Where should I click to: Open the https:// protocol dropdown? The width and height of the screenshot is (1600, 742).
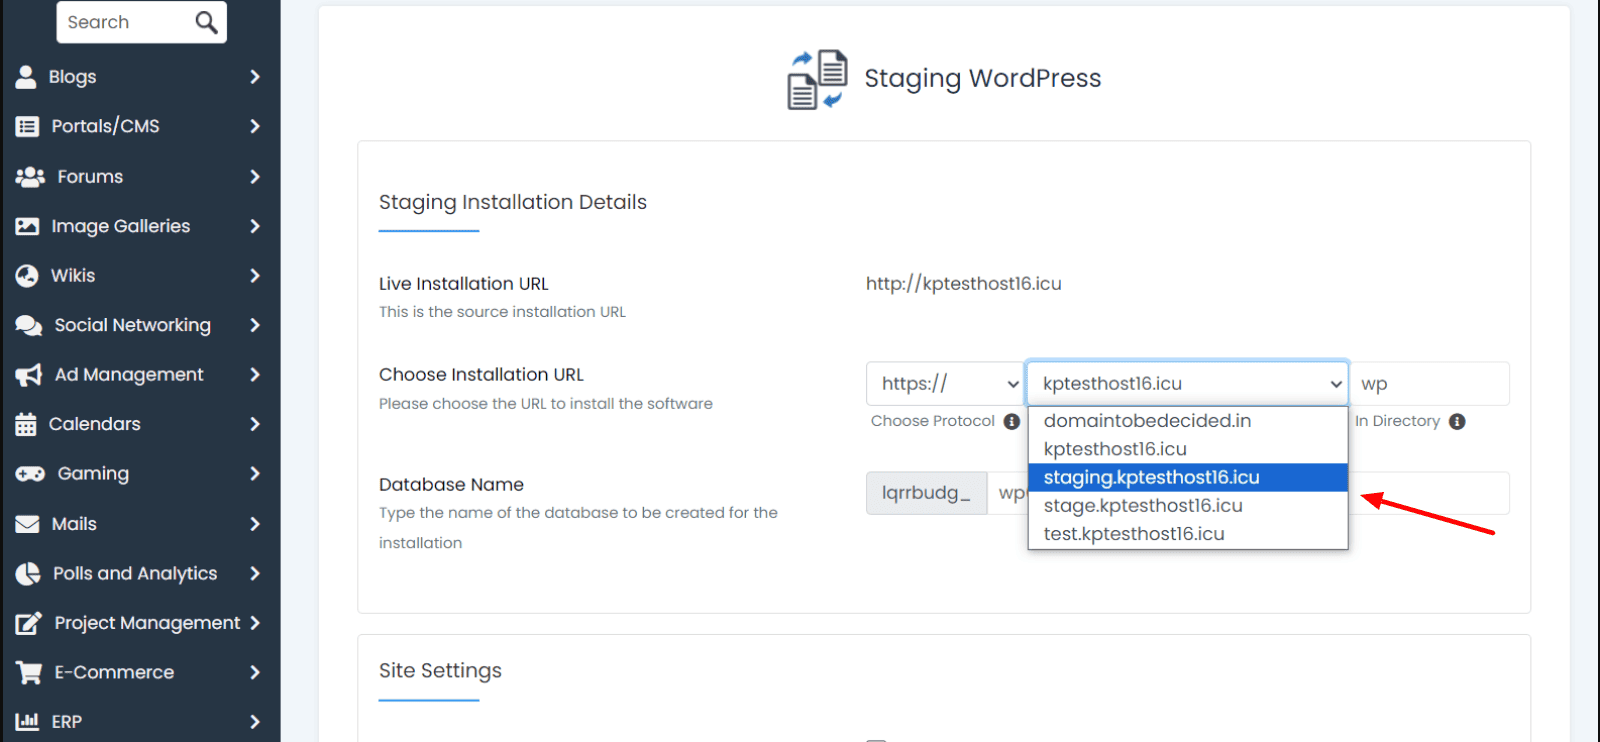(x=945, y=384)
